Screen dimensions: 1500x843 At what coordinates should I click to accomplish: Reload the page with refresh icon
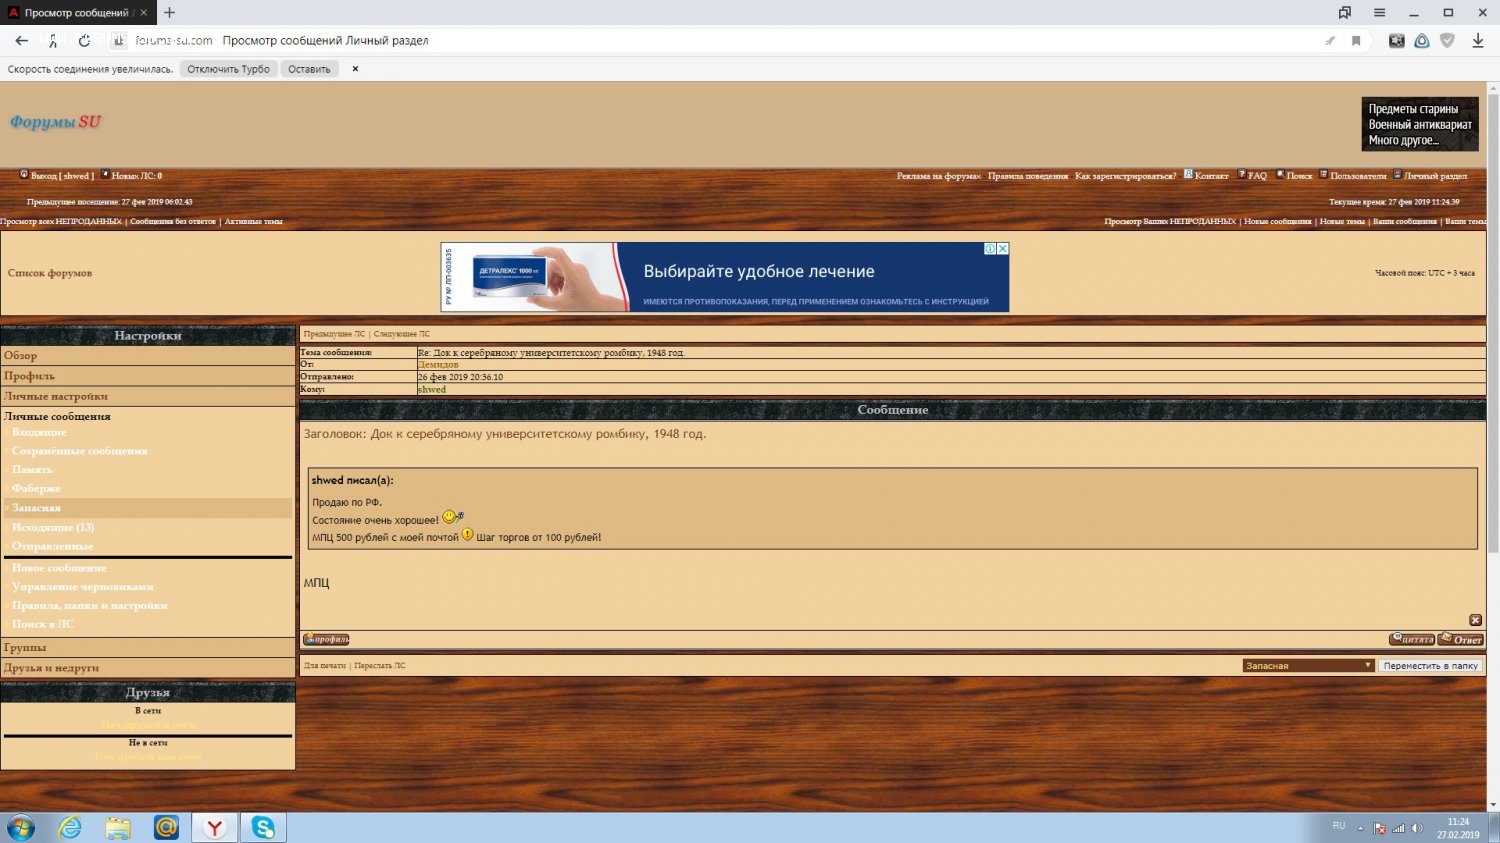pos(84,41)
